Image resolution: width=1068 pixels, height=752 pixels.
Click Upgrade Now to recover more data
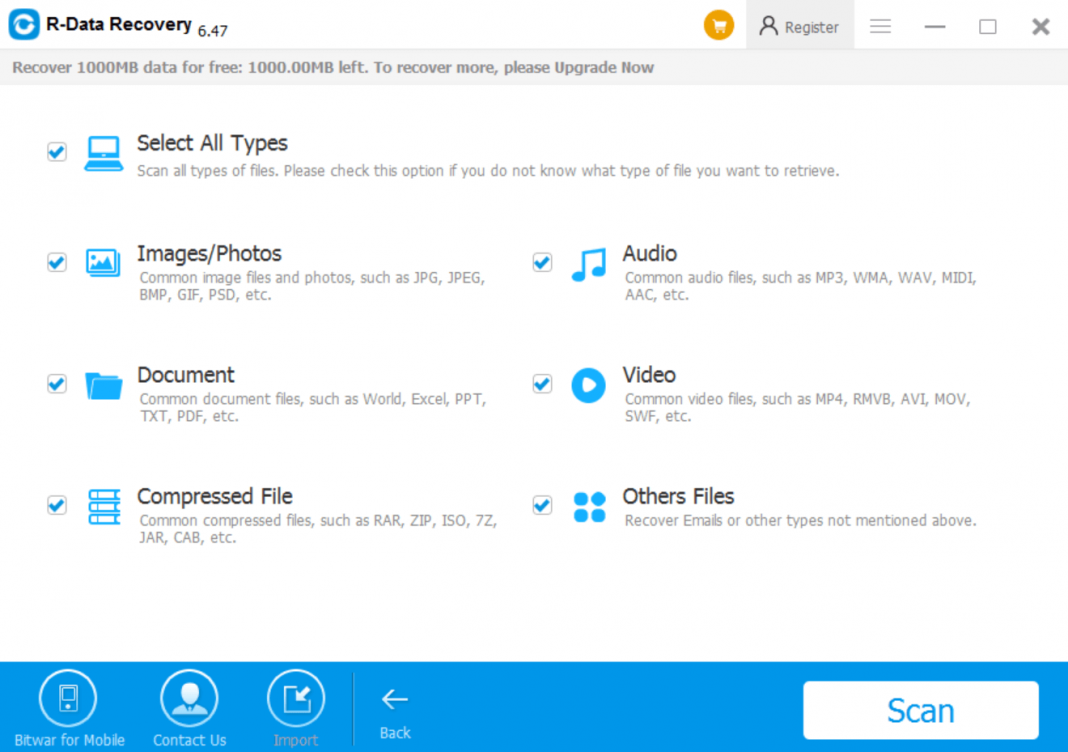[609, 67]
